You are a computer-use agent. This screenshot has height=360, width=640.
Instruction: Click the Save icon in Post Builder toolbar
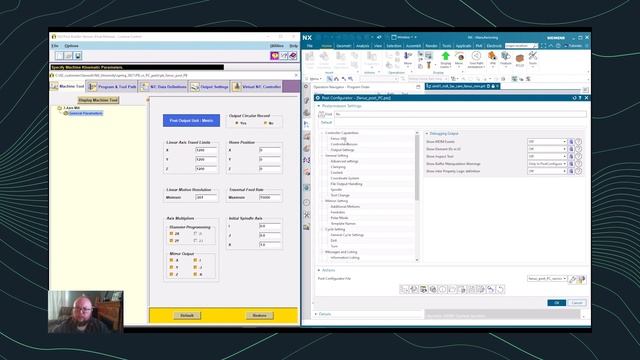[x=78, y=56]
